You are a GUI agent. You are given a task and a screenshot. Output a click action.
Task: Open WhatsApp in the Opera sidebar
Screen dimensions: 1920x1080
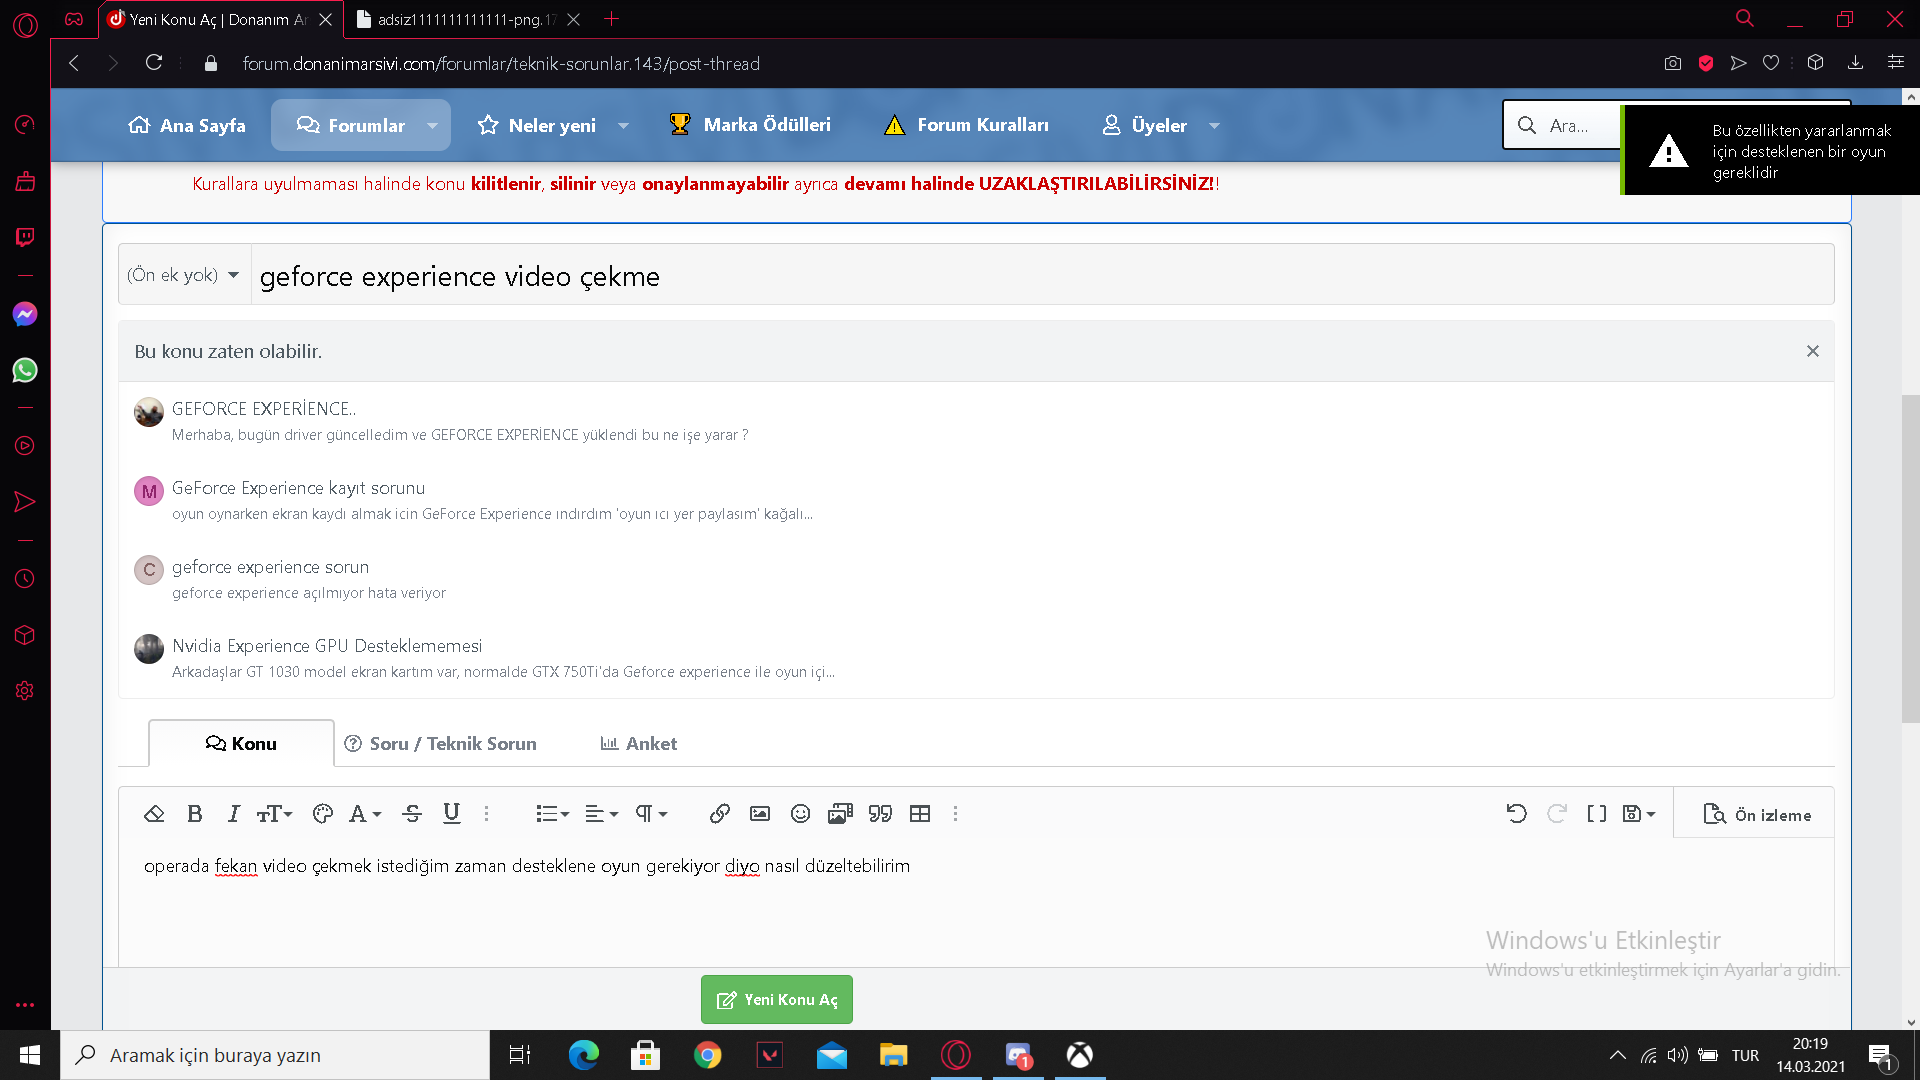coord(25,371)
